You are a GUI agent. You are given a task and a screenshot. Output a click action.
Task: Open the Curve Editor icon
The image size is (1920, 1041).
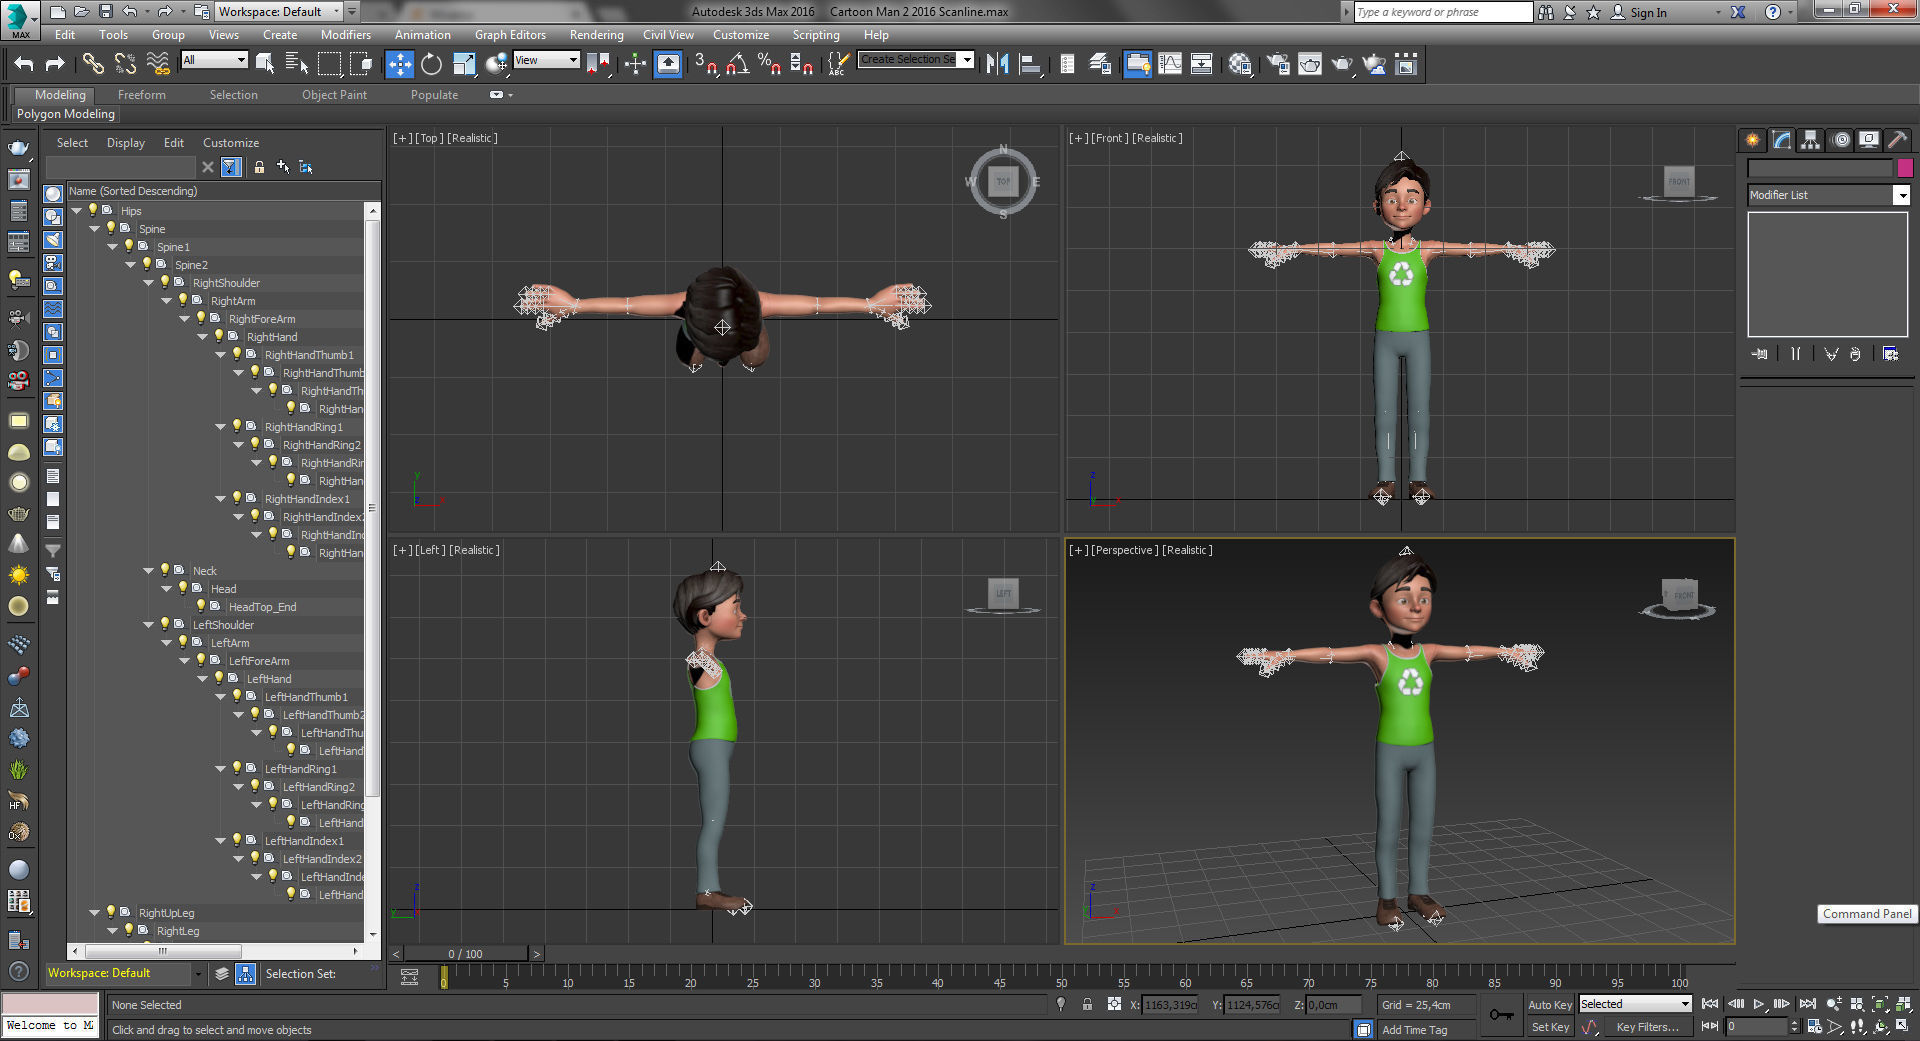[x=1169, y=64]
